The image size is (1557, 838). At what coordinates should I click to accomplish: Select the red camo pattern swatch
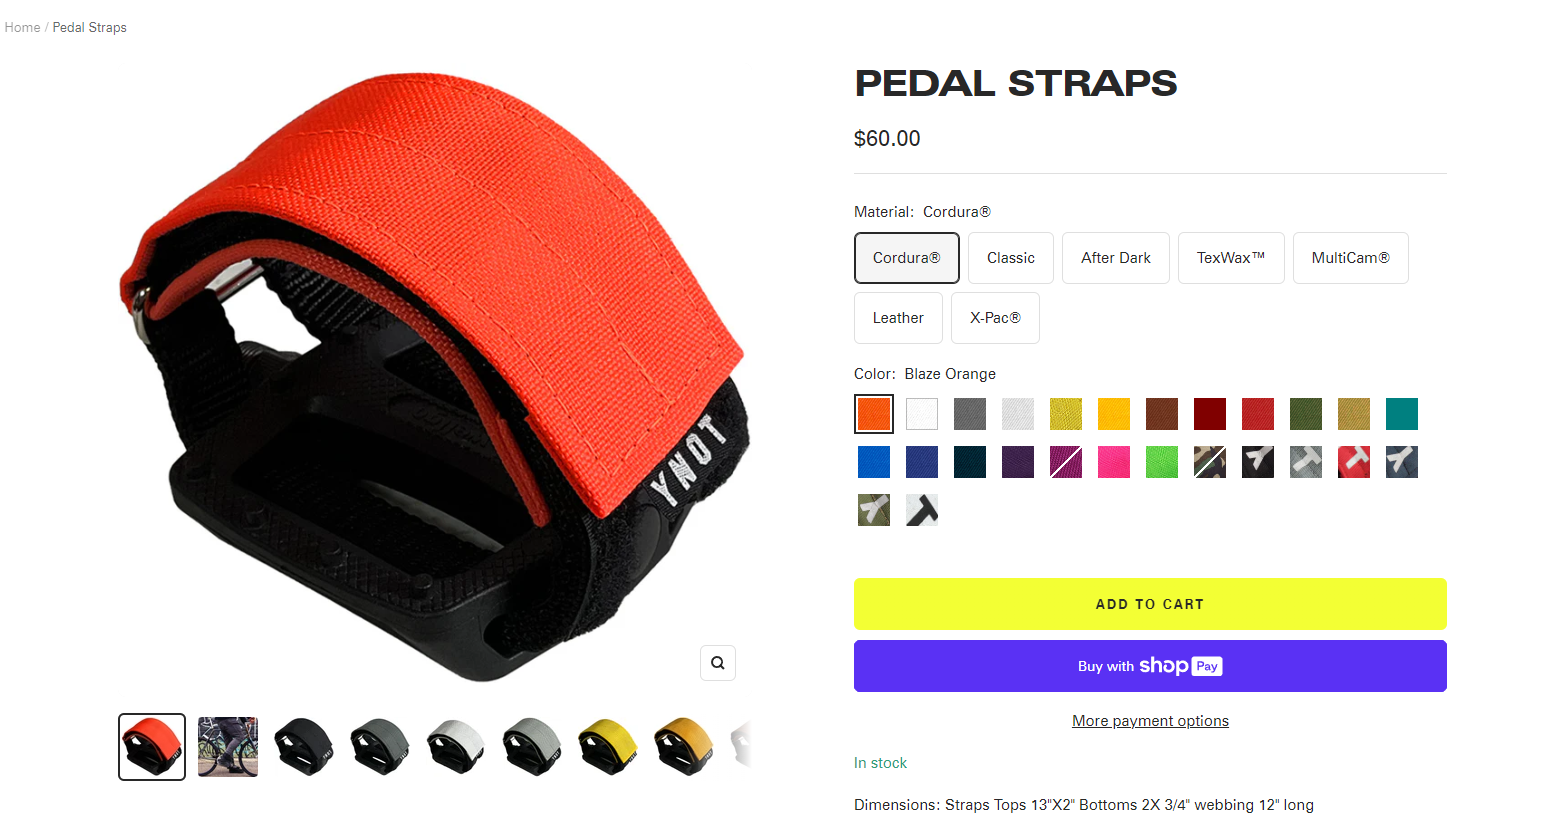coord(1354,462)
